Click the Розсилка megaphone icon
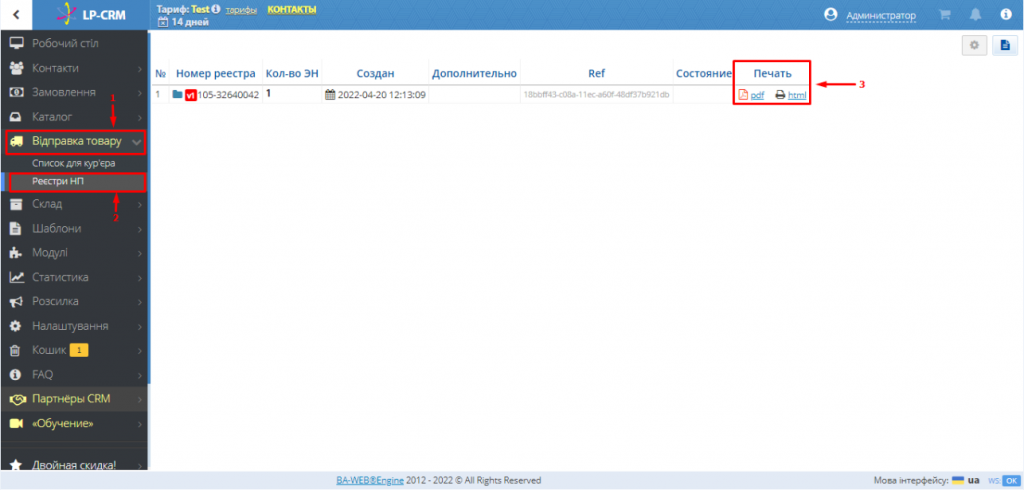1024x490 pixels. (17, 301)
